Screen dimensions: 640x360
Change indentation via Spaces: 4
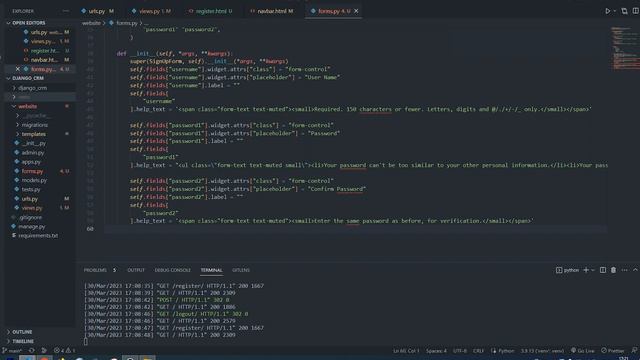coord(436,351)
